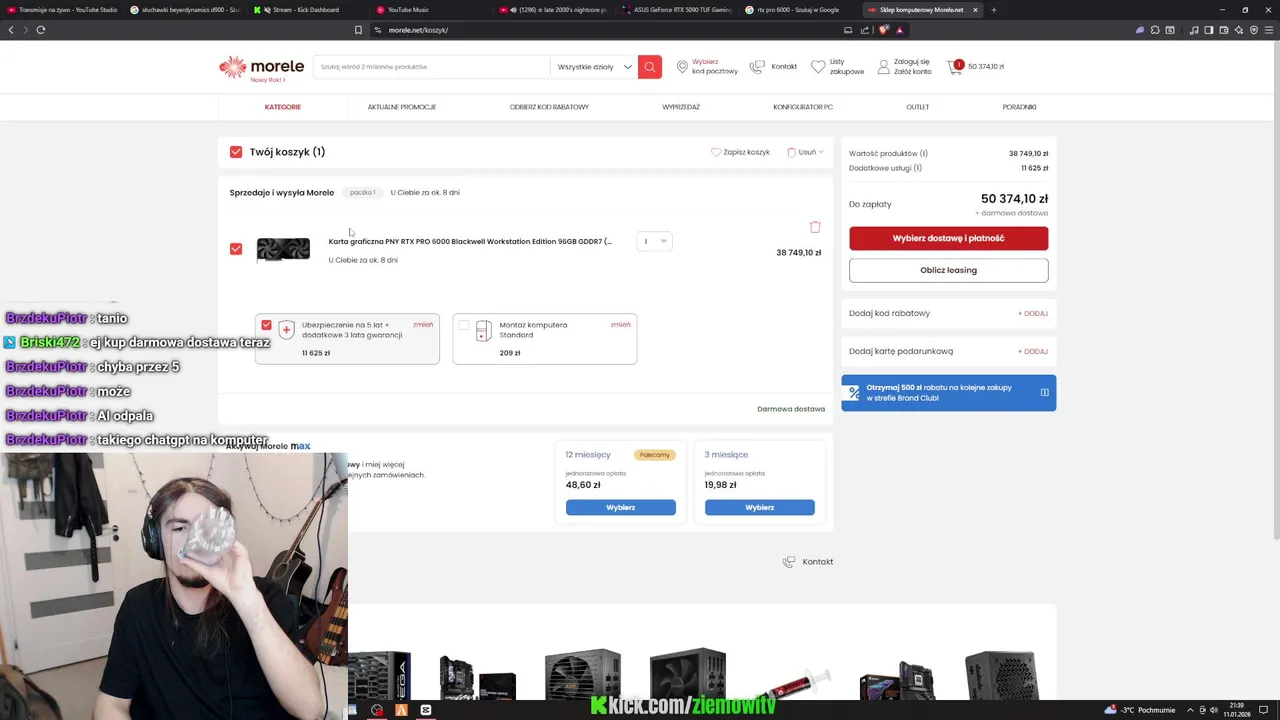Expand Dodaj kod rabatowy with + DODAJ

[1032, 313]
